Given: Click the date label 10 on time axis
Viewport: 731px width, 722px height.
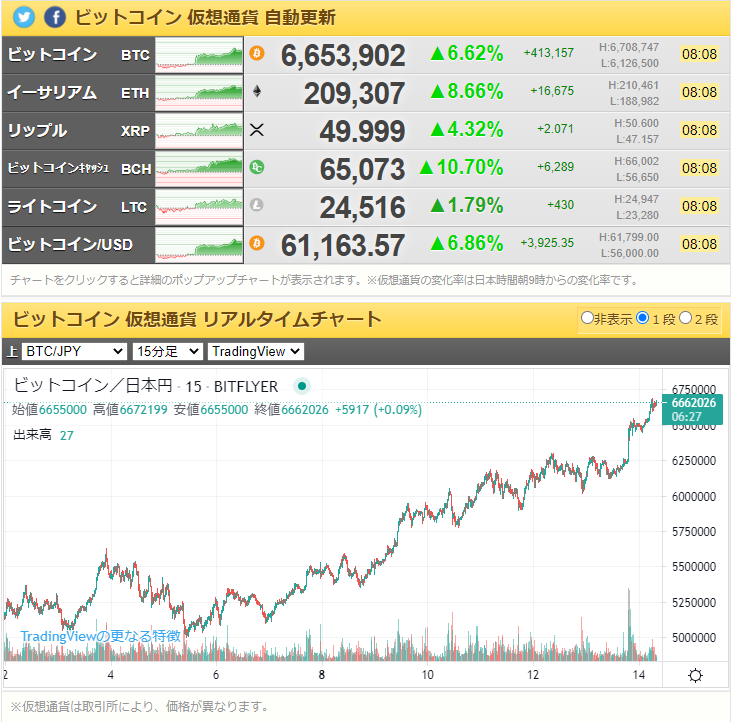Looking at the screenshot, I should [428, 675].
